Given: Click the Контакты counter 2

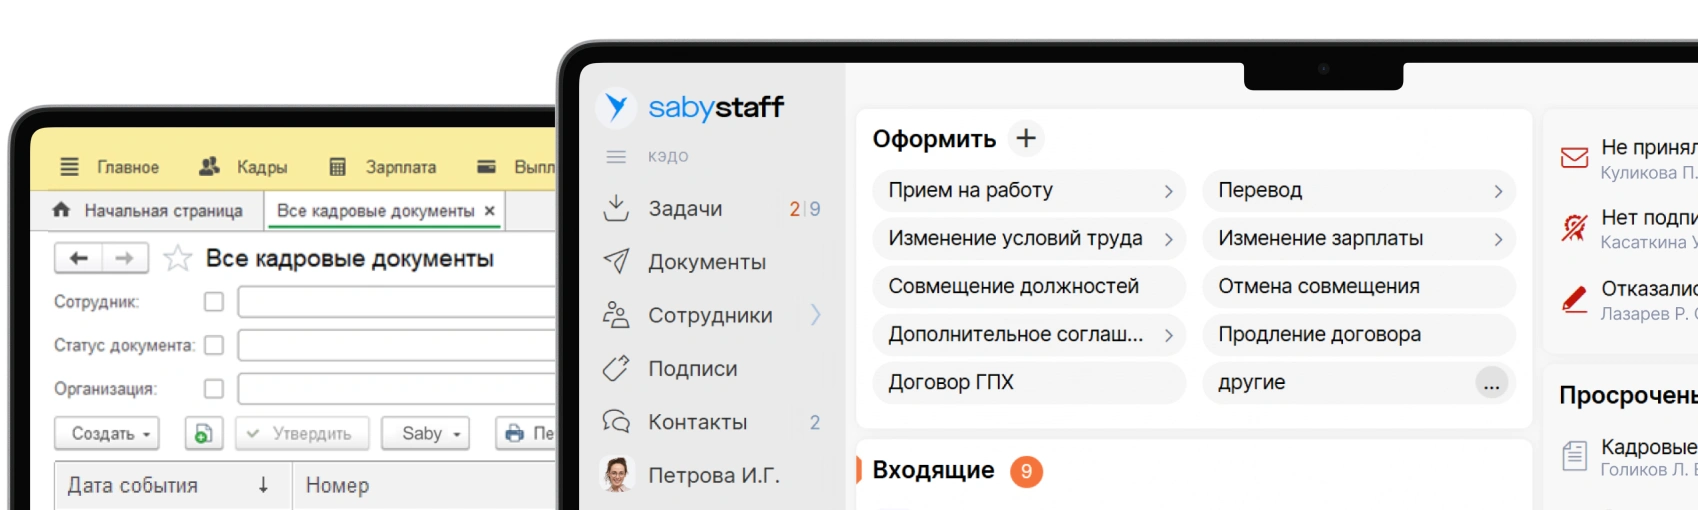Looking at the screenshot, I should click(x=815, y=422).
